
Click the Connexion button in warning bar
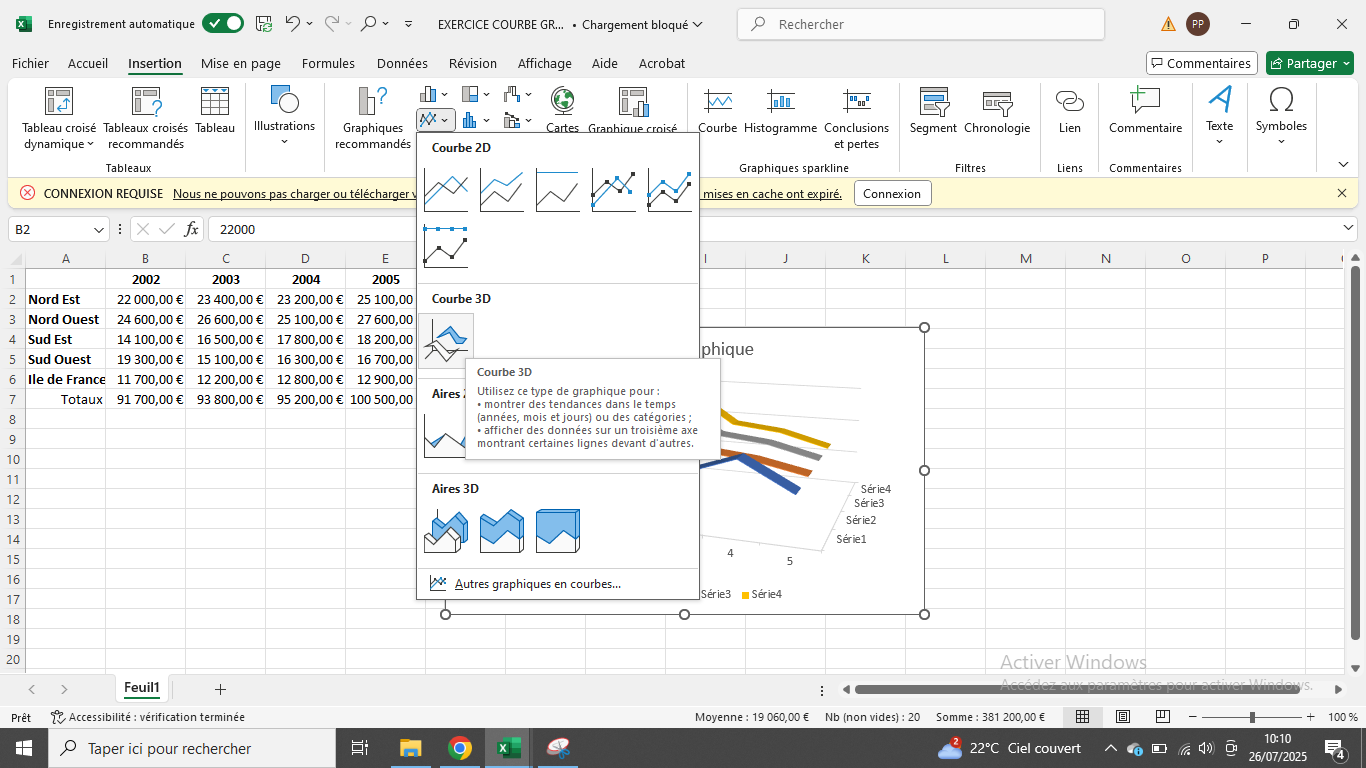[892, 193]
